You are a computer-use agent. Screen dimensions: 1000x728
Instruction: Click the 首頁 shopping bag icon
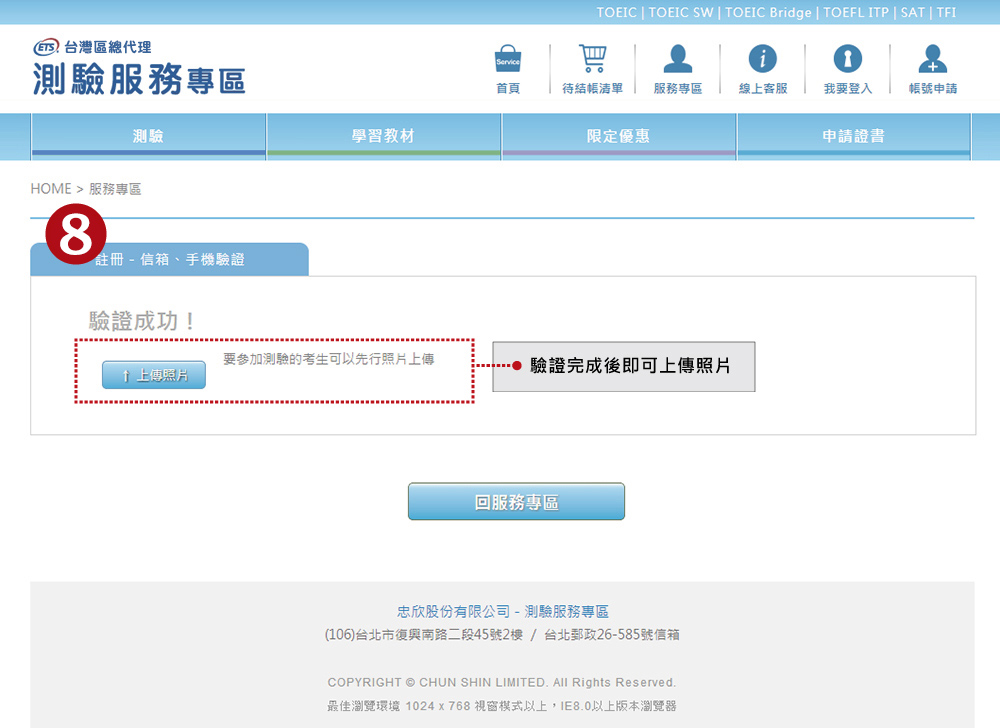point(508,61)
